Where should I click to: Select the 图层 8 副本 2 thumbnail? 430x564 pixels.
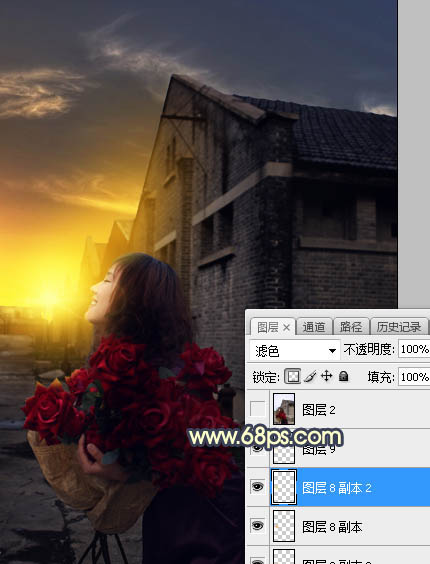coord(284,487)
